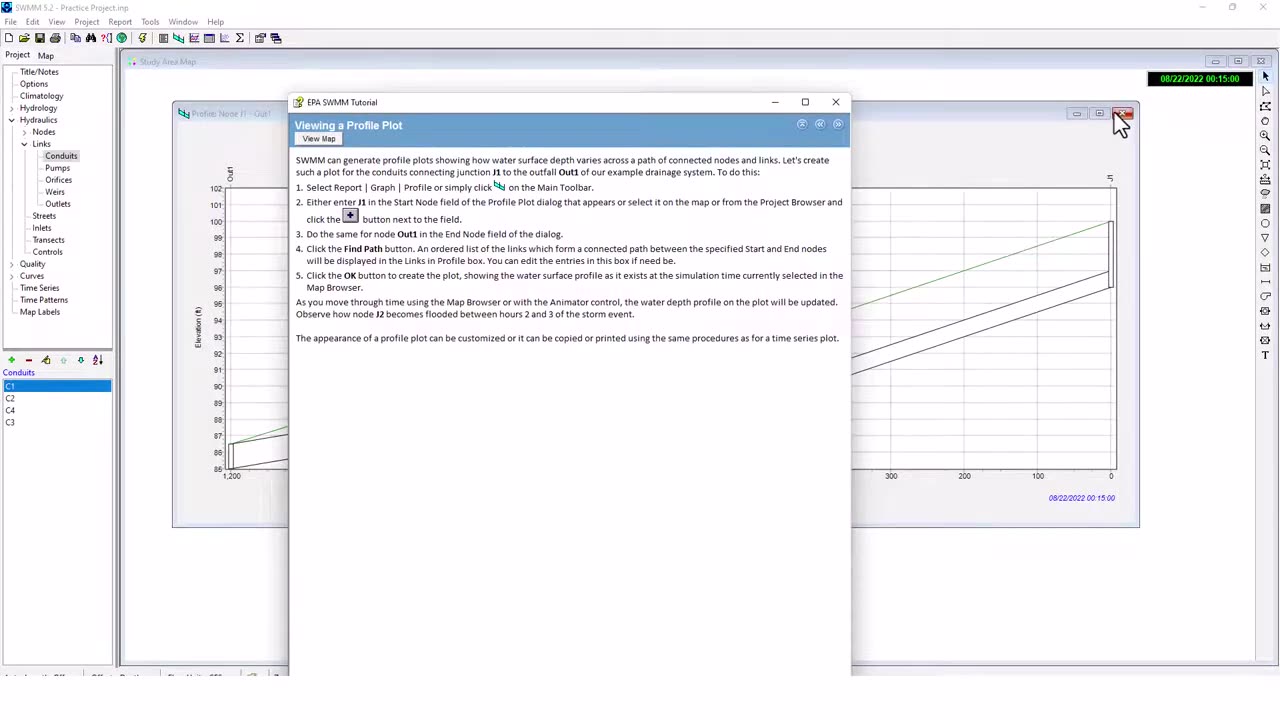Activate the zoom in magnifier tool
This screenshot has width=1280, height=720.
click(1265, 136)
